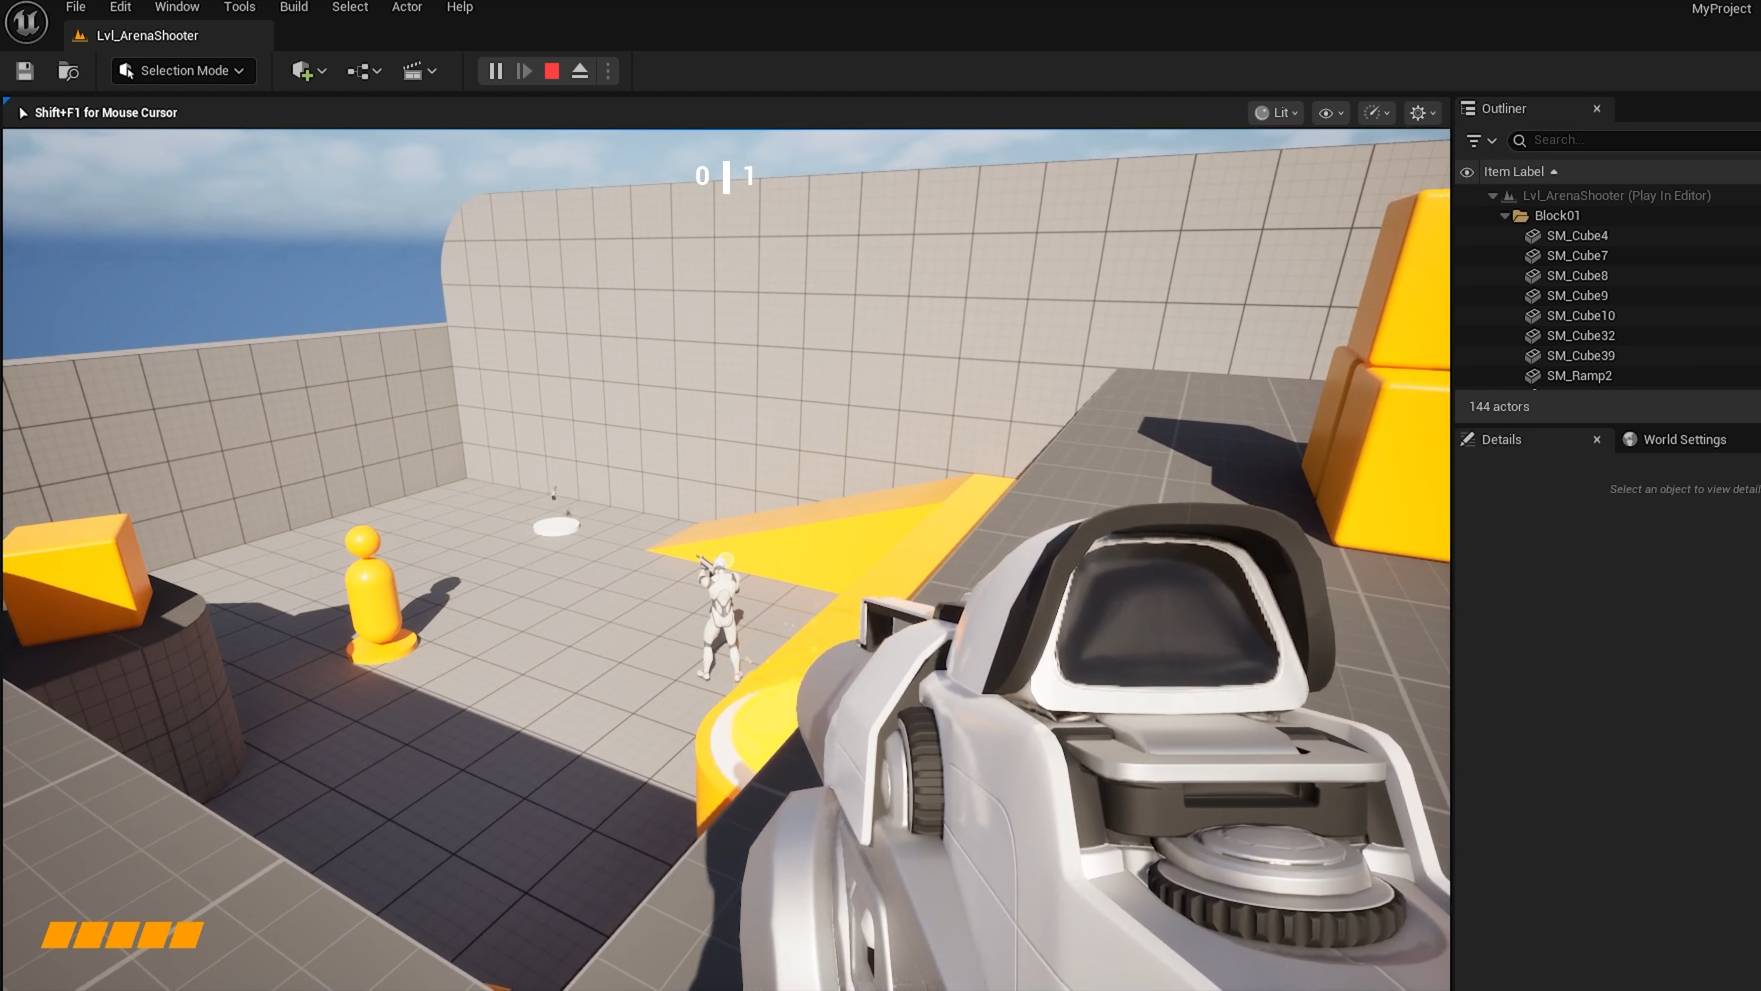Click the static mesh icon beside SM_Ramp2
The width and height of the screenshot is (1761, 991).
click(1533, 376)
